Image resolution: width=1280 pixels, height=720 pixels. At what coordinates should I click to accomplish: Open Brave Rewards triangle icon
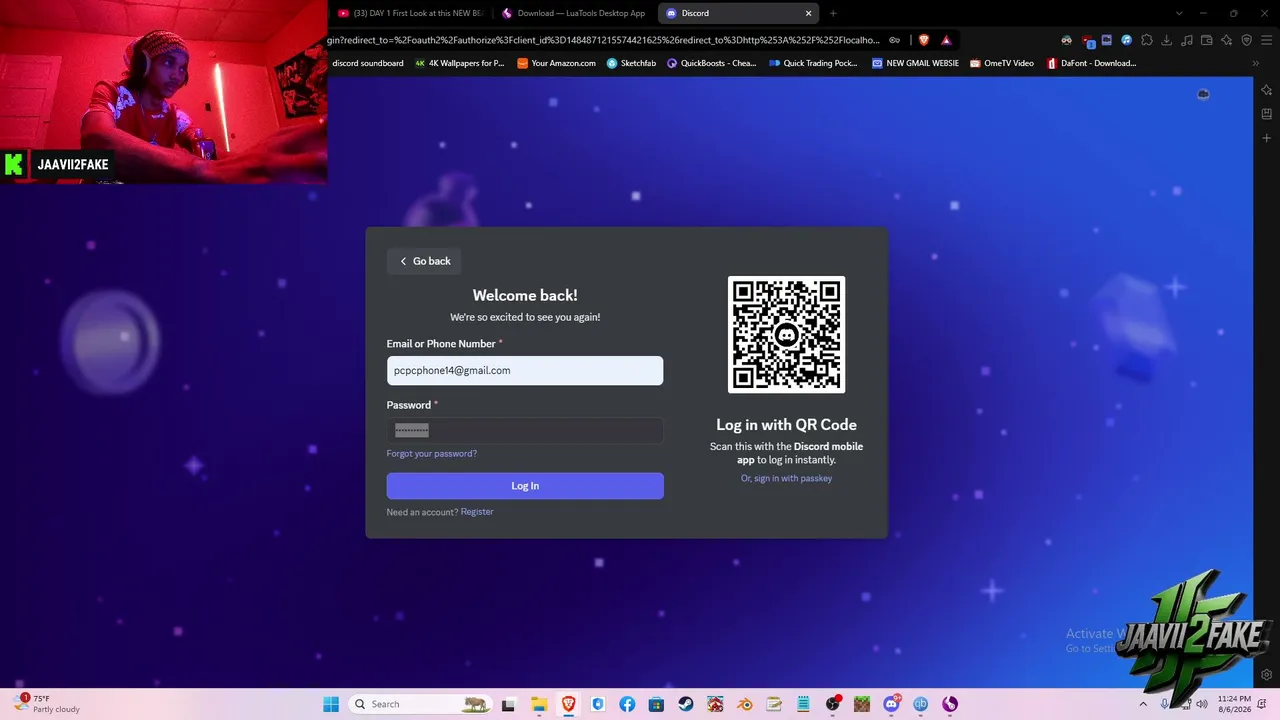pos(946,40)
